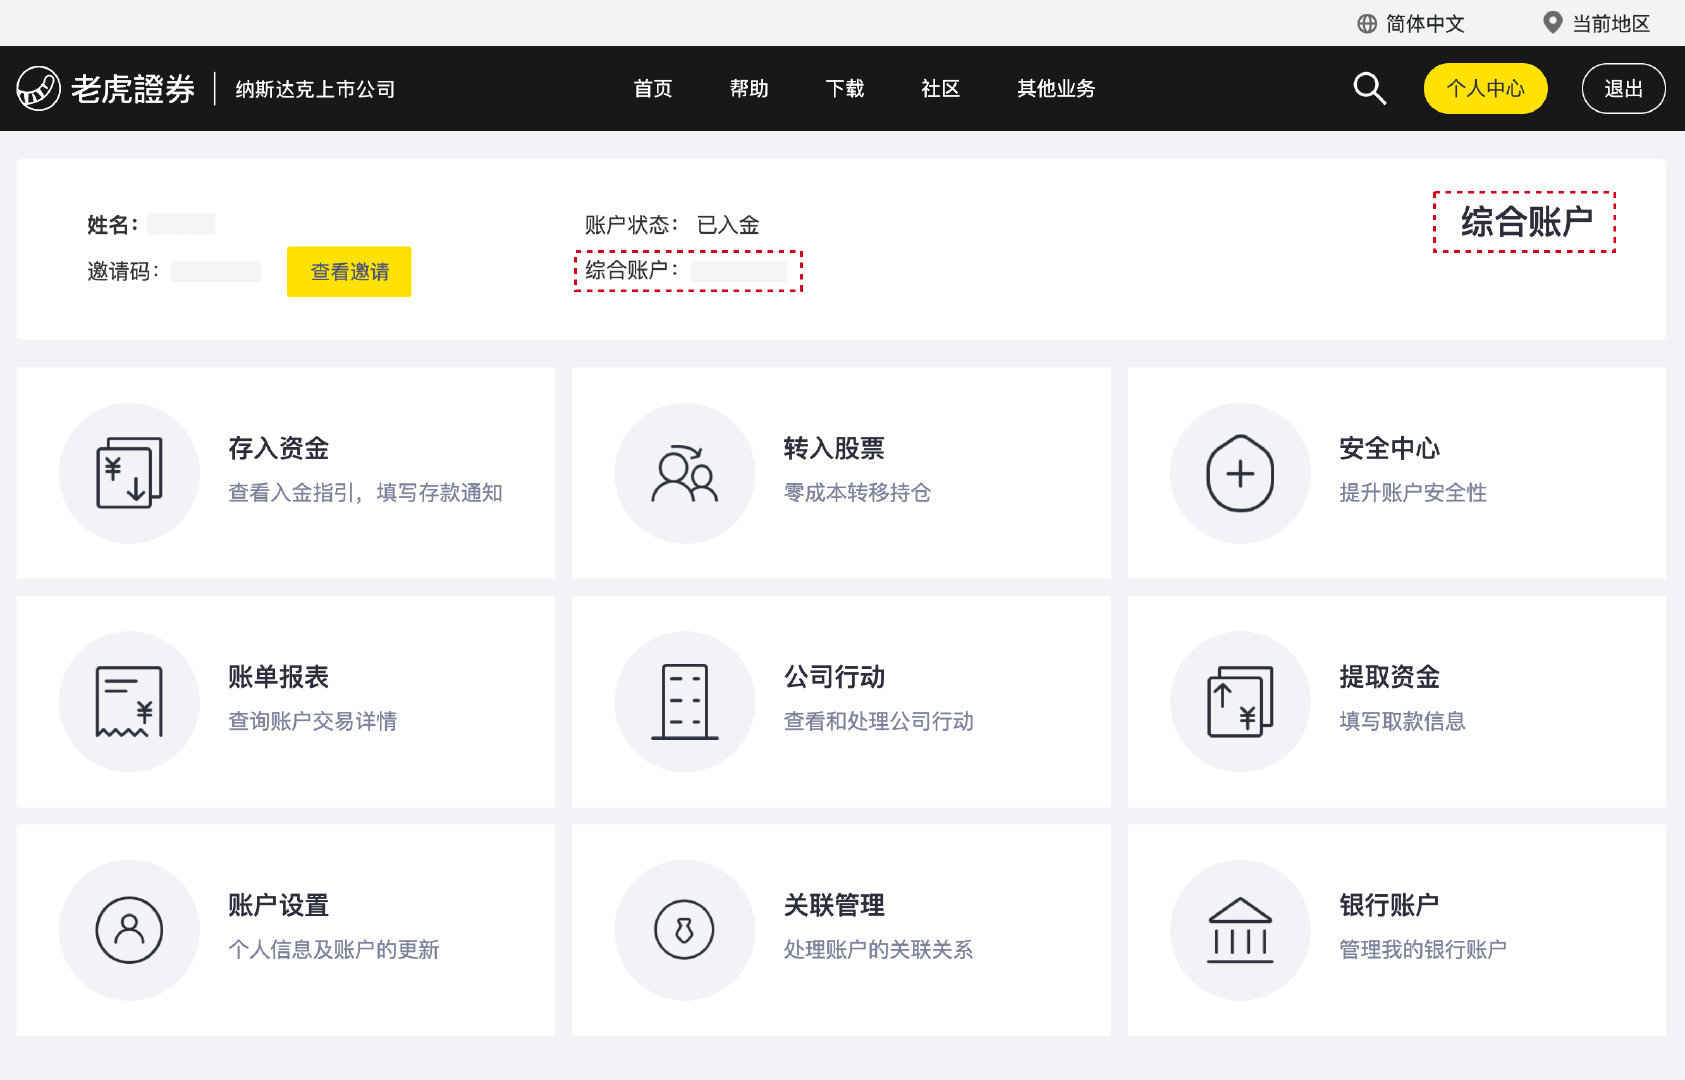
Task: Click the association management (关联管理) icon
Action: click(685, 930)
